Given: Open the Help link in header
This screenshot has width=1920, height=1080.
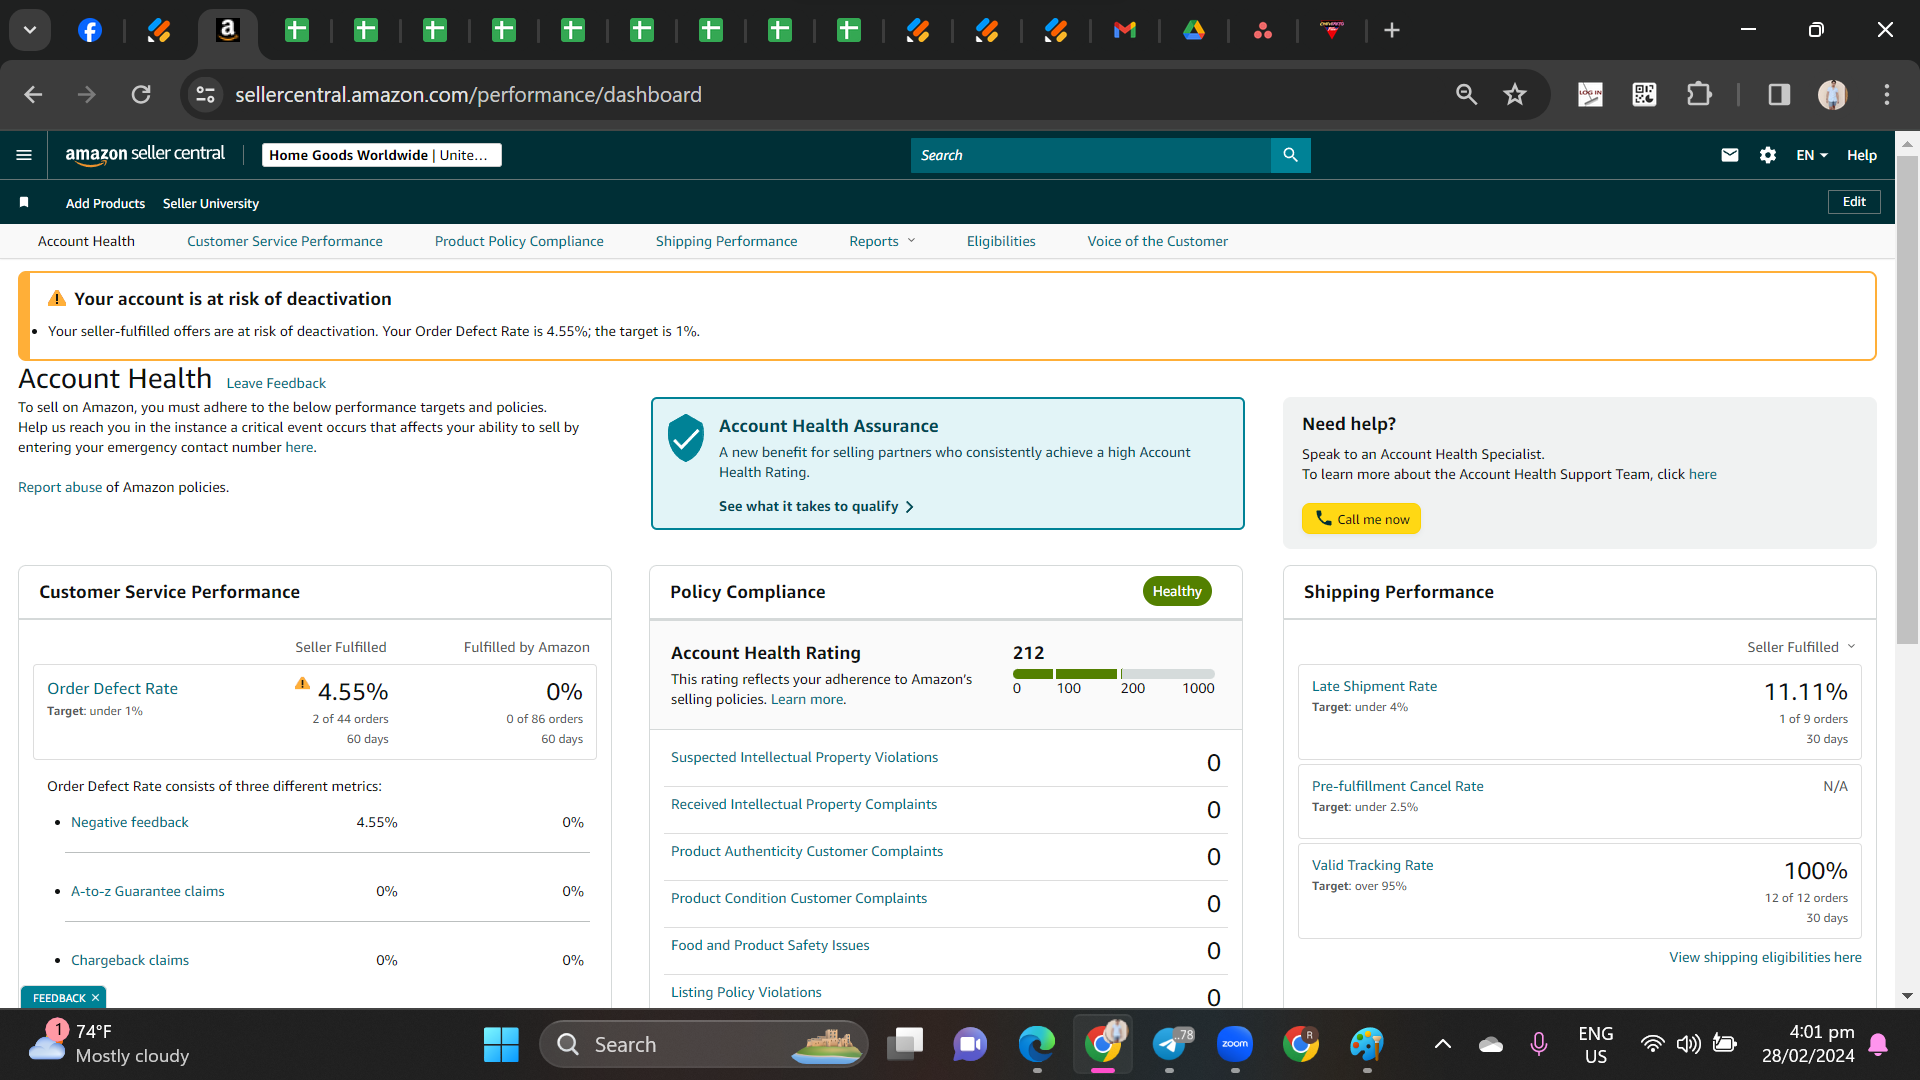Looking at the screenshot, I should [1862, 155].
